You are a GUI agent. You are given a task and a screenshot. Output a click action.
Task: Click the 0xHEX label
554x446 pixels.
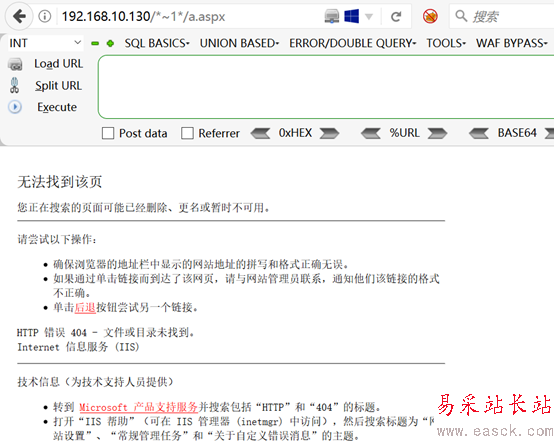point(295,133)
